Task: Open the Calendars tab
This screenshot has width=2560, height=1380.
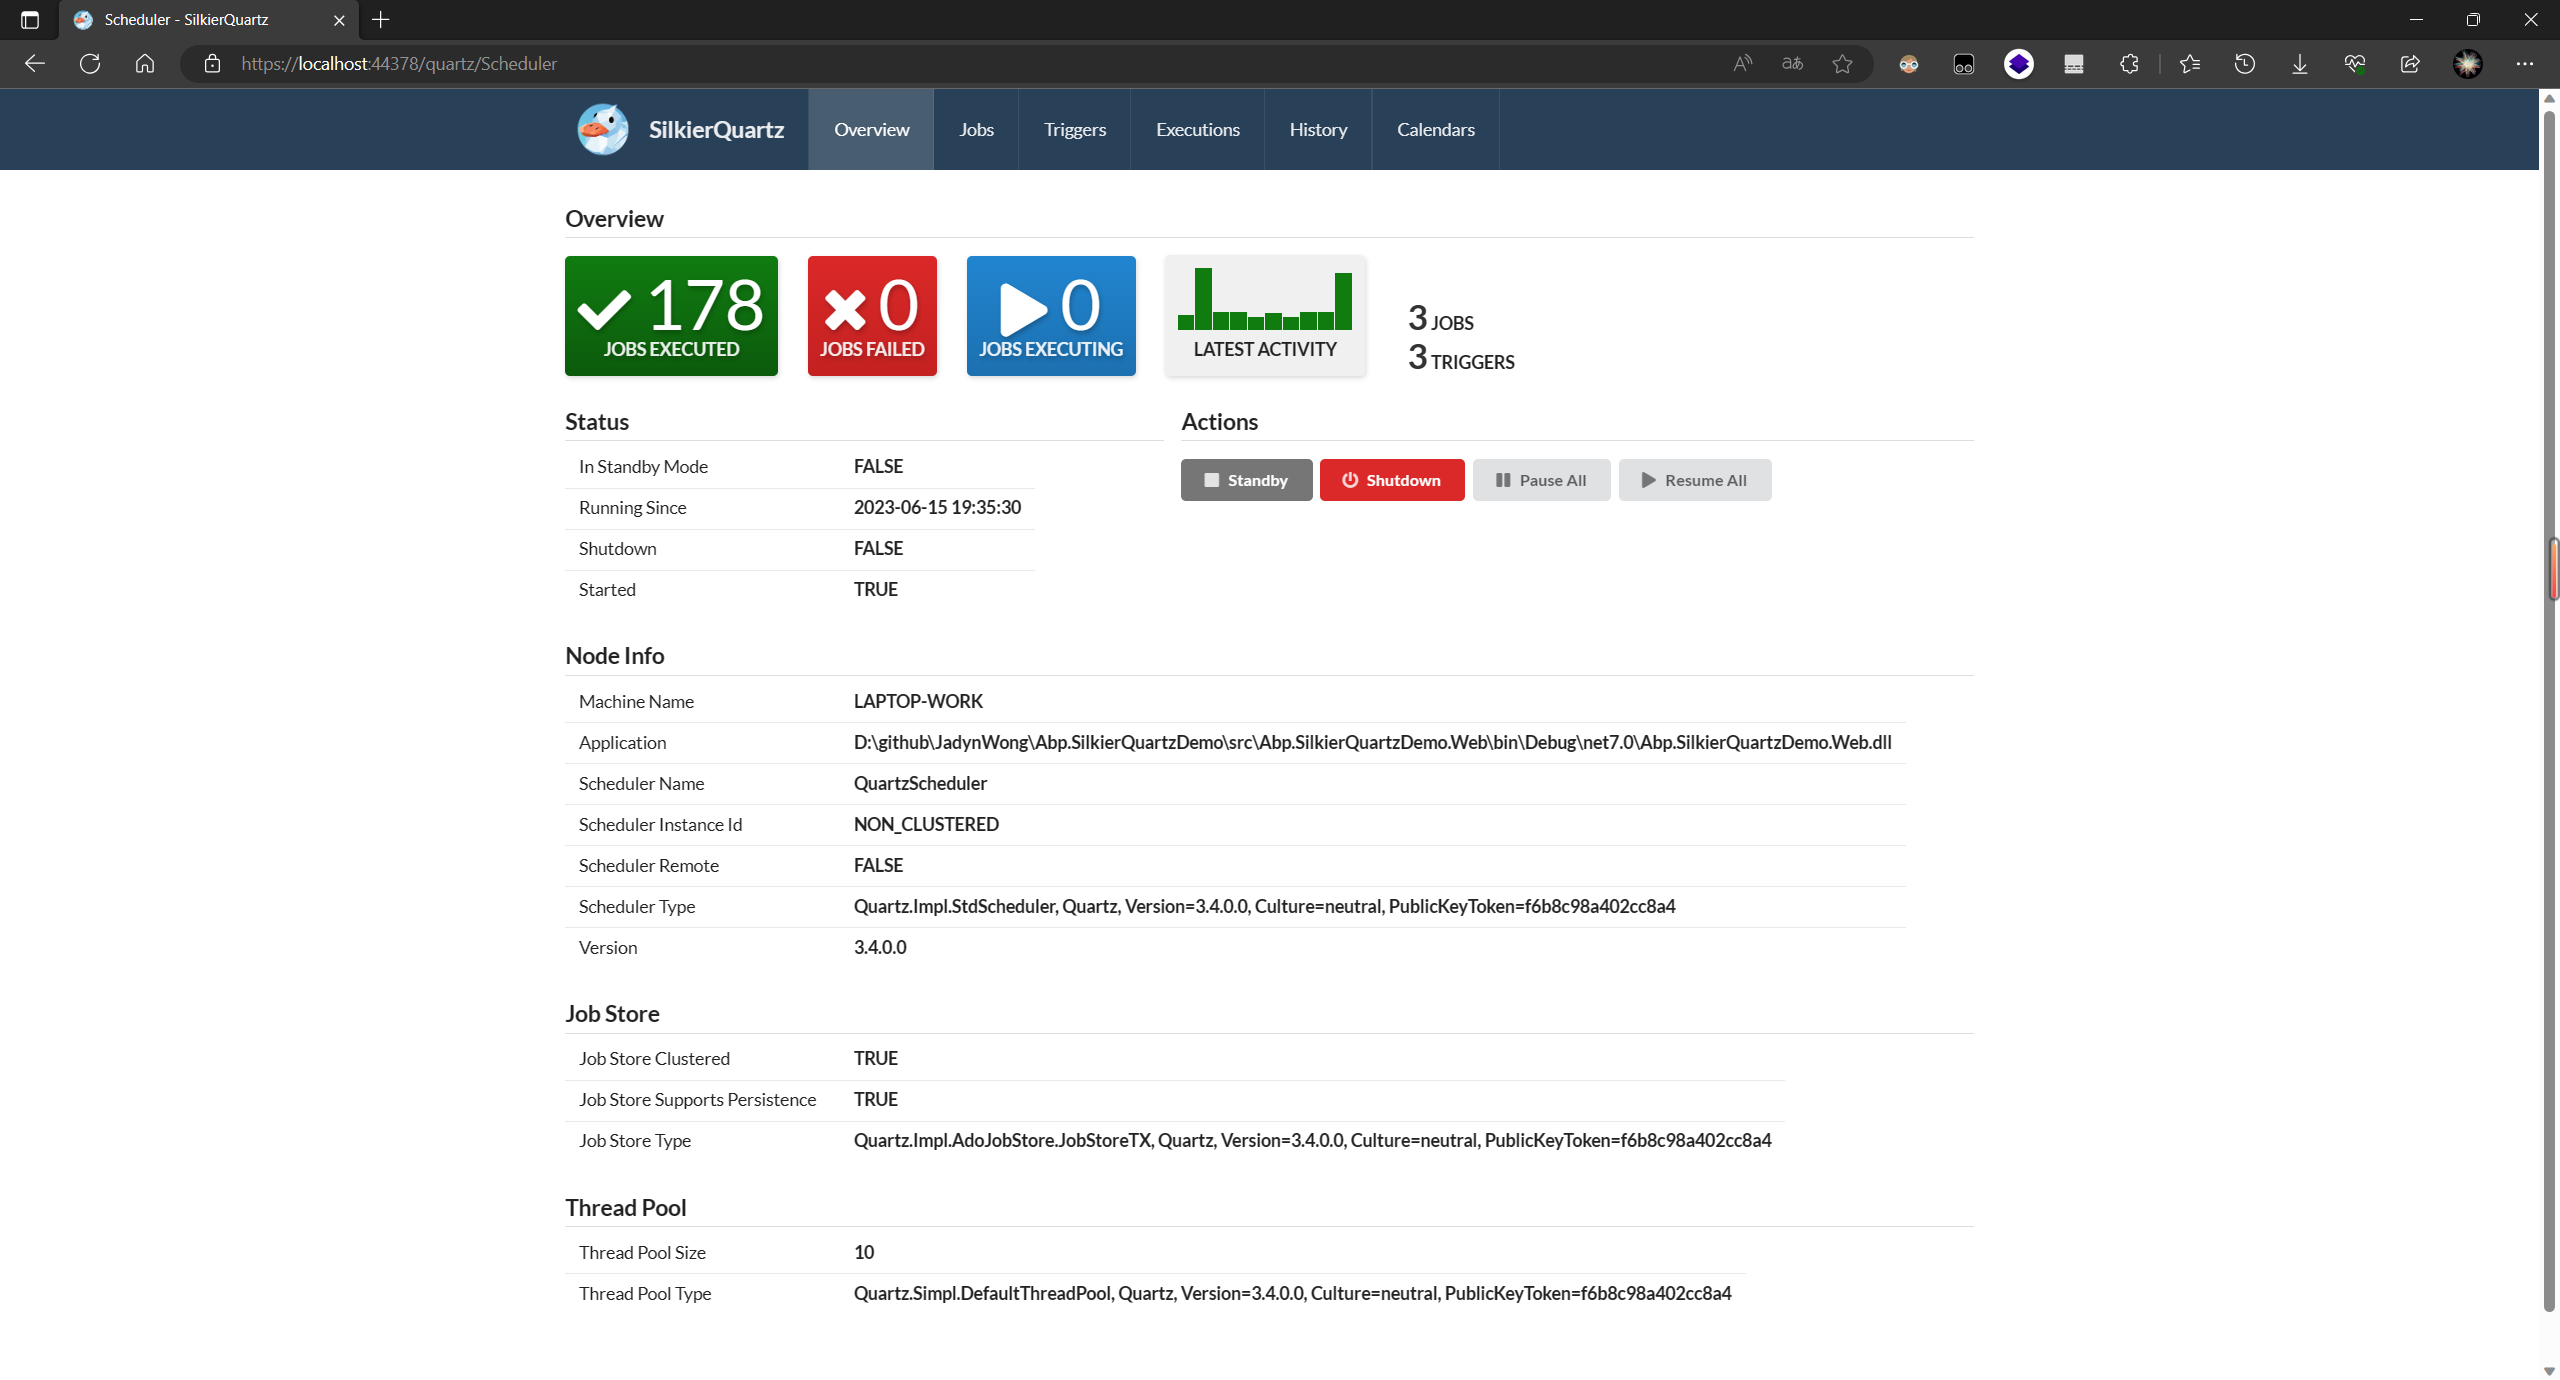Action: 1435,129
